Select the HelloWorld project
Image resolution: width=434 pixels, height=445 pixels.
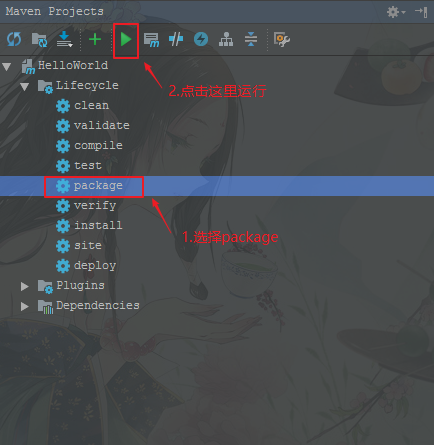point(73,65)
